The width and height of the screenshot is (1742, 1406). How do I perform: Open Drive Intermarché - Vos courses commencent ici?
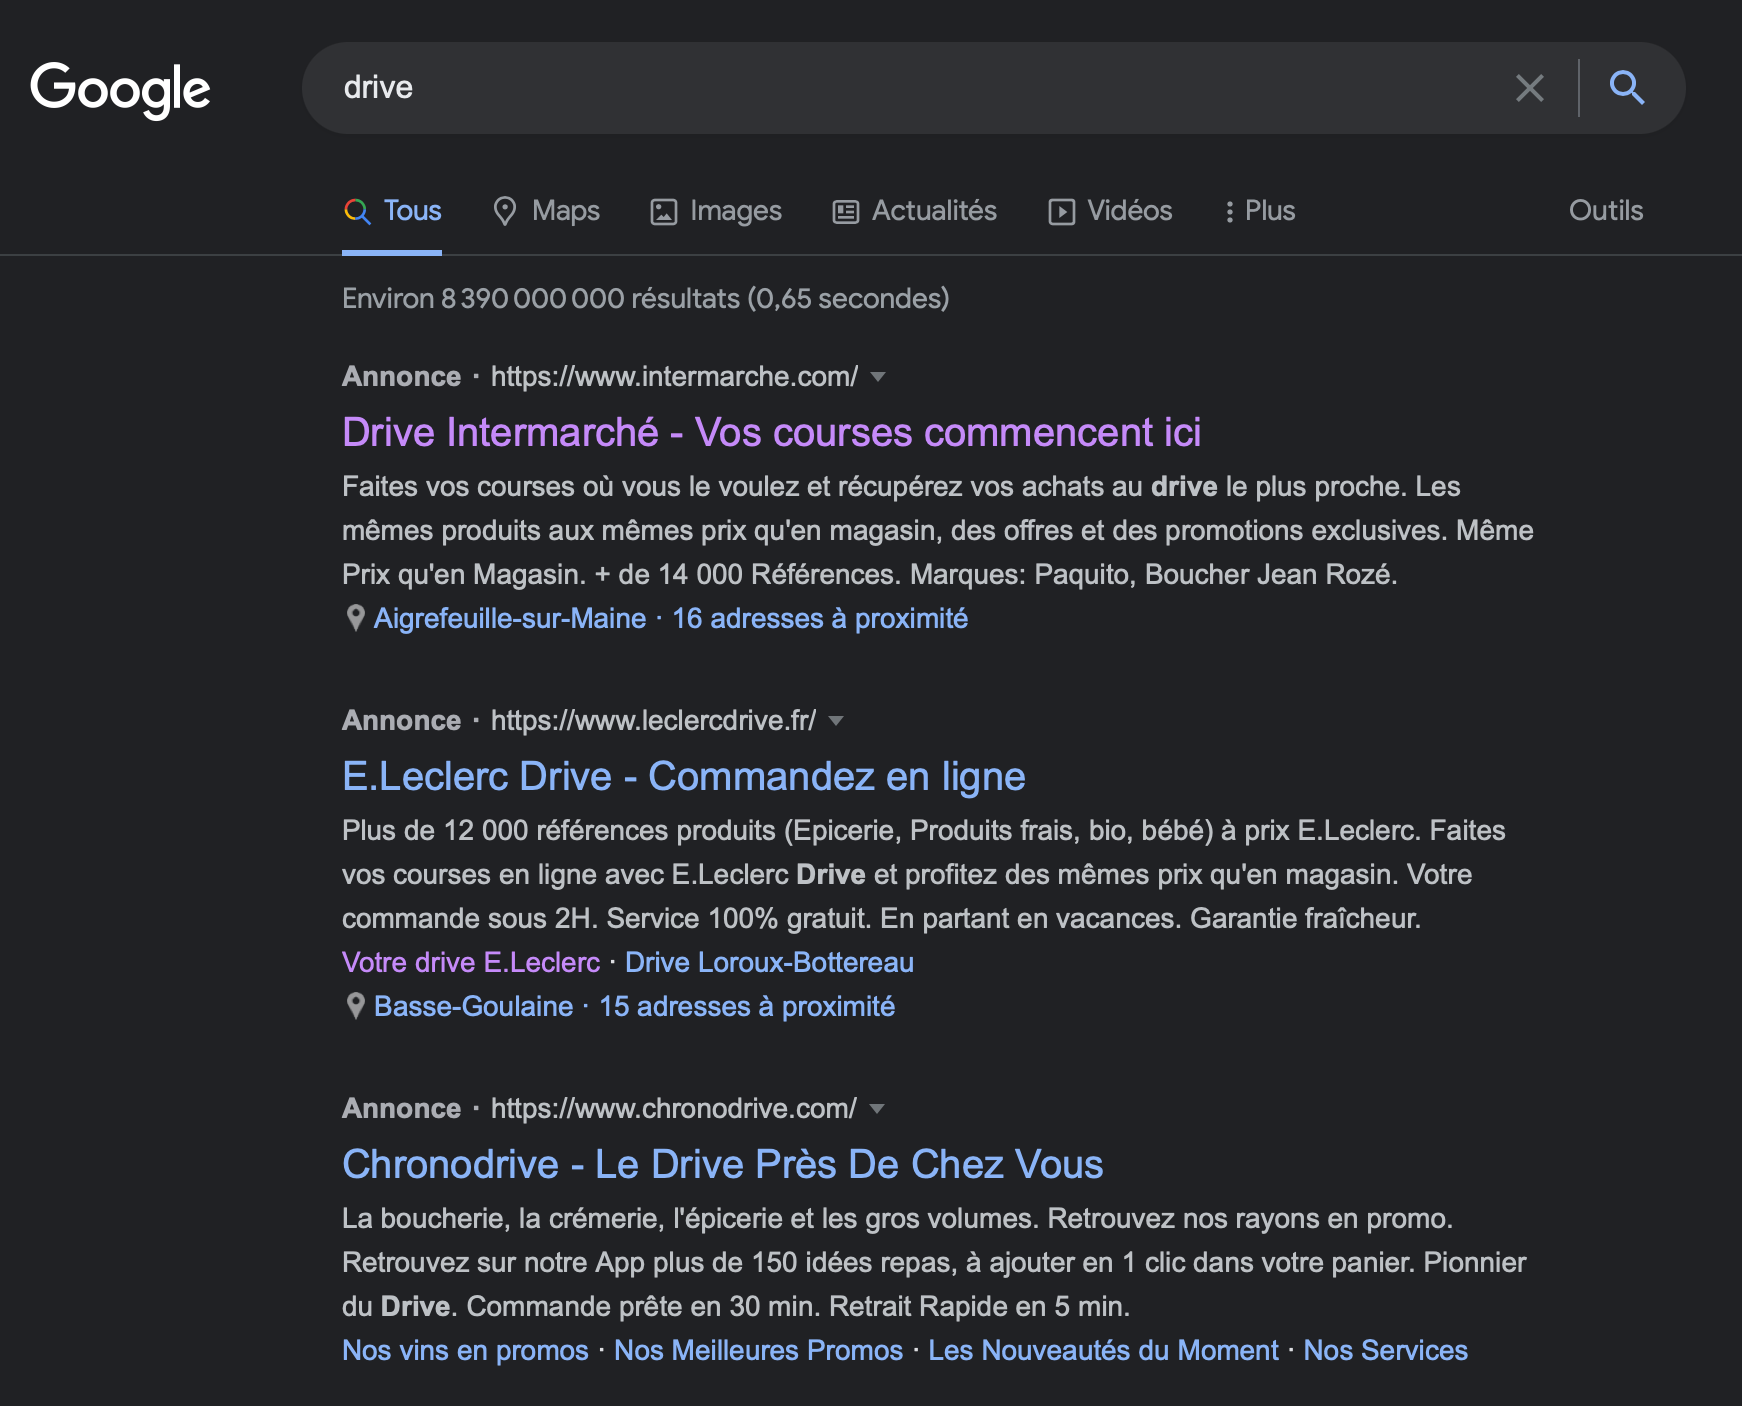pos(771,433)
